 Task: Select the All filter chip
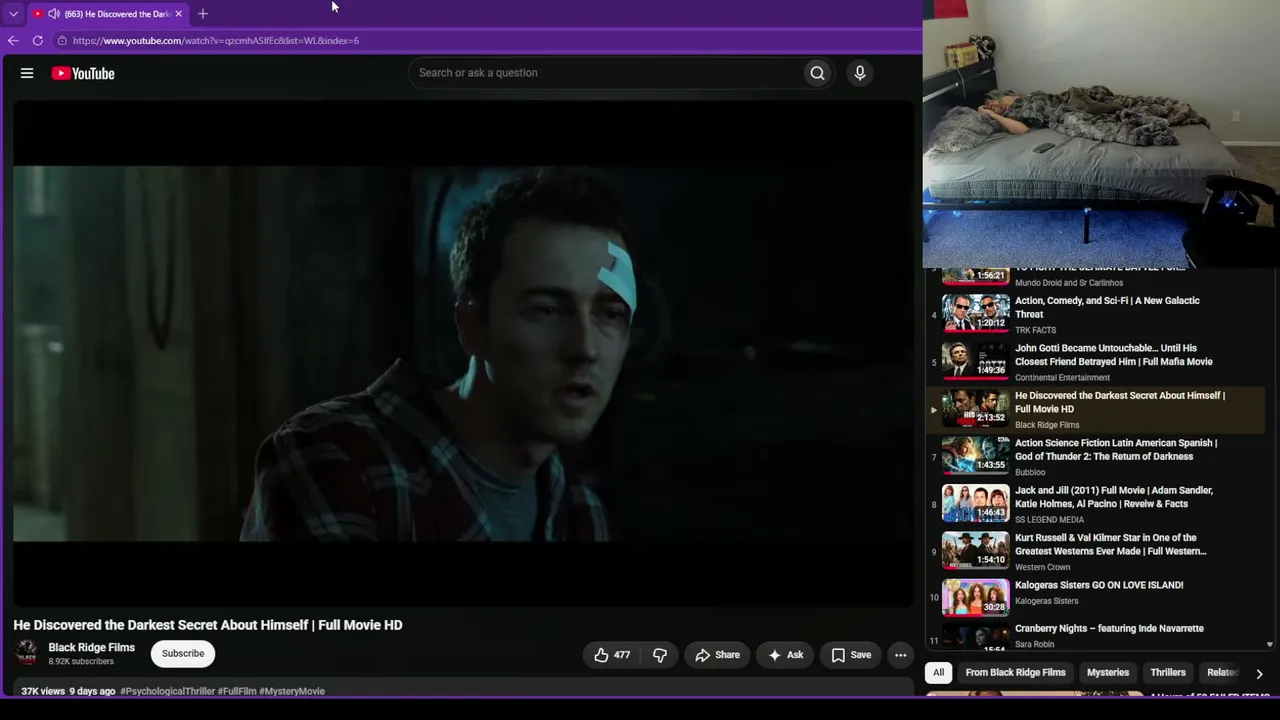pos(938,673)
